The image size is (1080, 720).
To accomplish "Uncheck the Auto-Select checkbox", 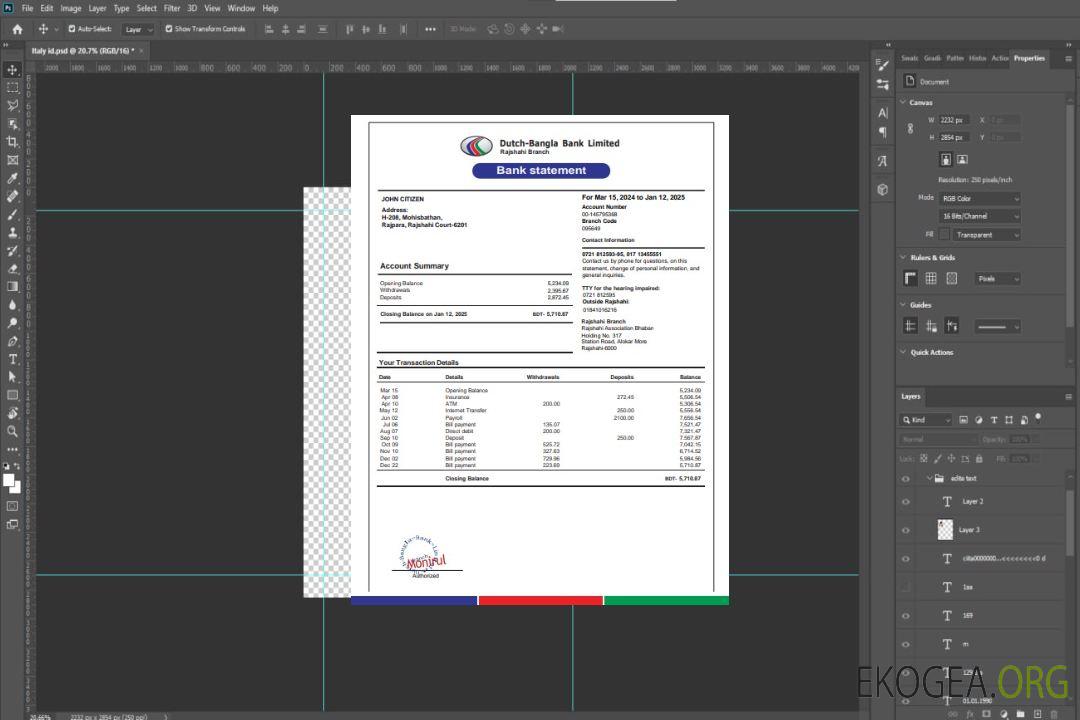I will coord(72,29).
